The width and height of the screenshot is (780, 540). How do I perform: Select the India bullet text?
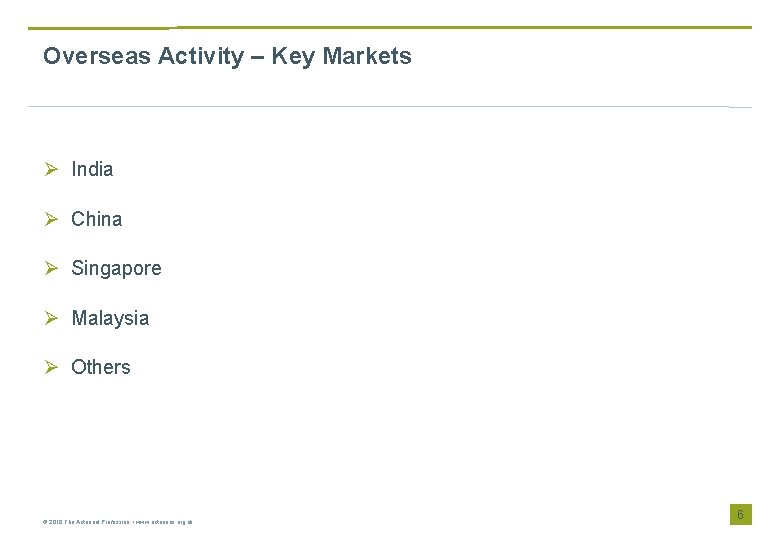tap(92, 169)
